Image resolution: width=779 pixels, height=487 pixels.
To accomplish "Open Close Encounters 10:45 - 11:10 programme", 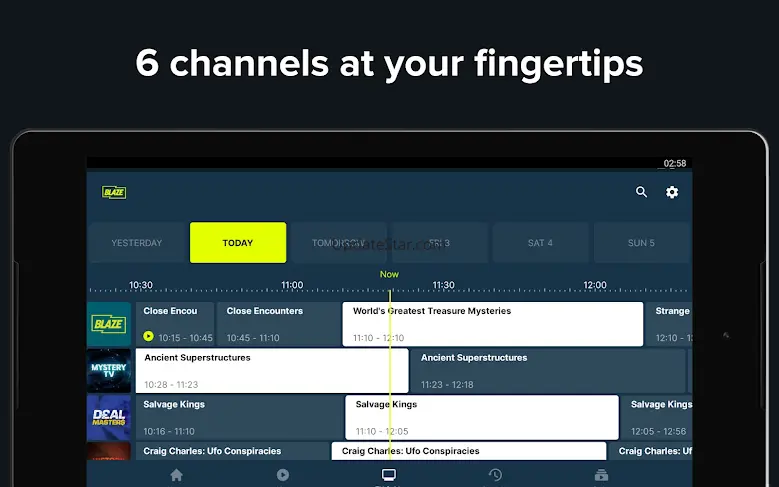I will pos(278,324).
